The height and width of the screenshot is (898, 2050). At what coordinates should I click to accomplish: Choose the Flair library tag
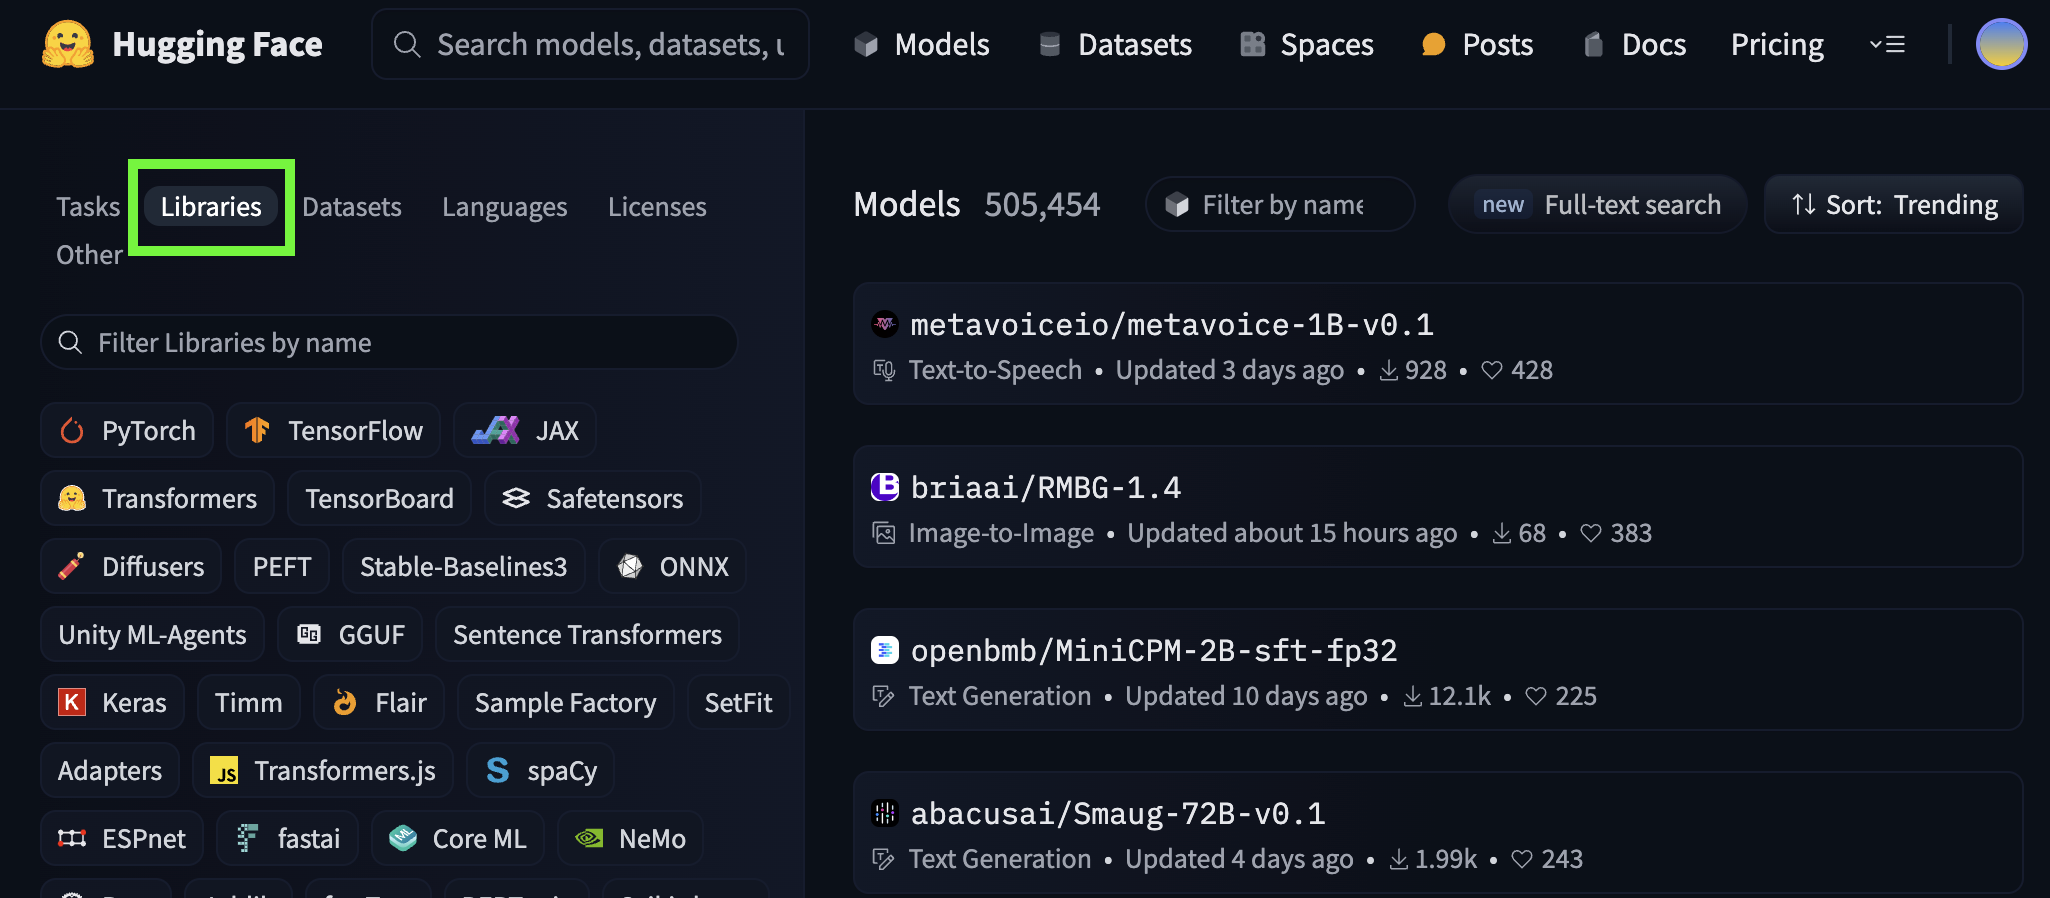coord(379,703)
